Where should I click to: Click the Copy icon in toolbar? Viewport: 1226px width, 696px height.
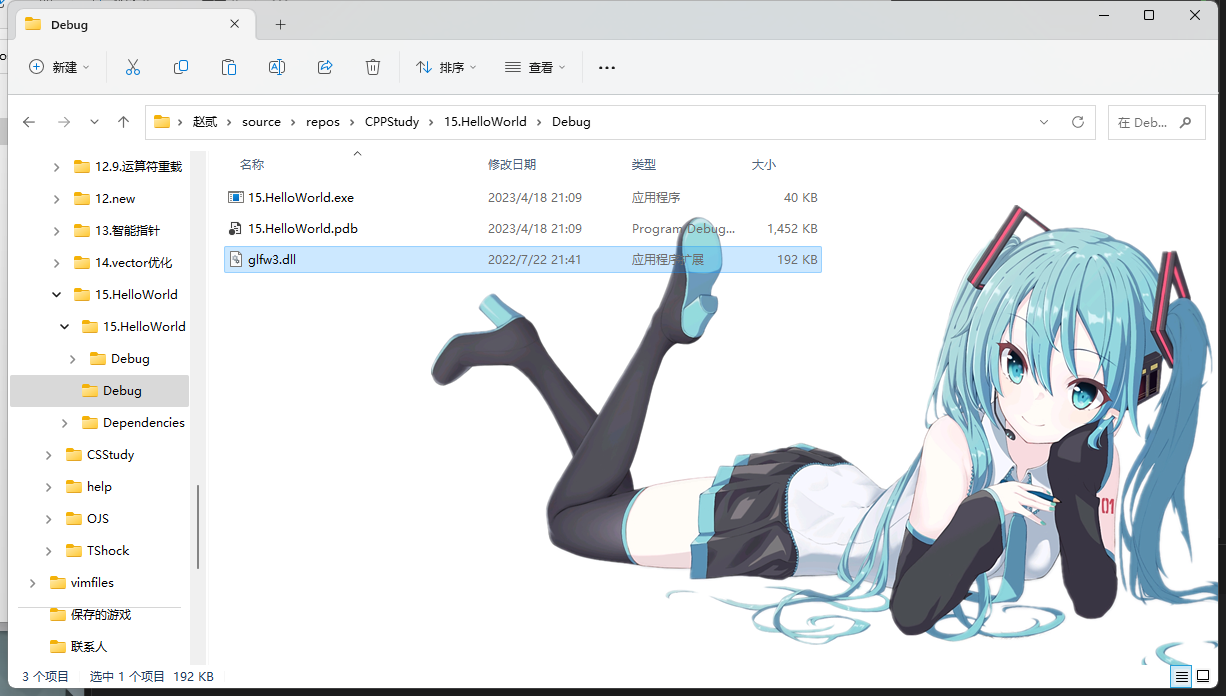point(181,67)
